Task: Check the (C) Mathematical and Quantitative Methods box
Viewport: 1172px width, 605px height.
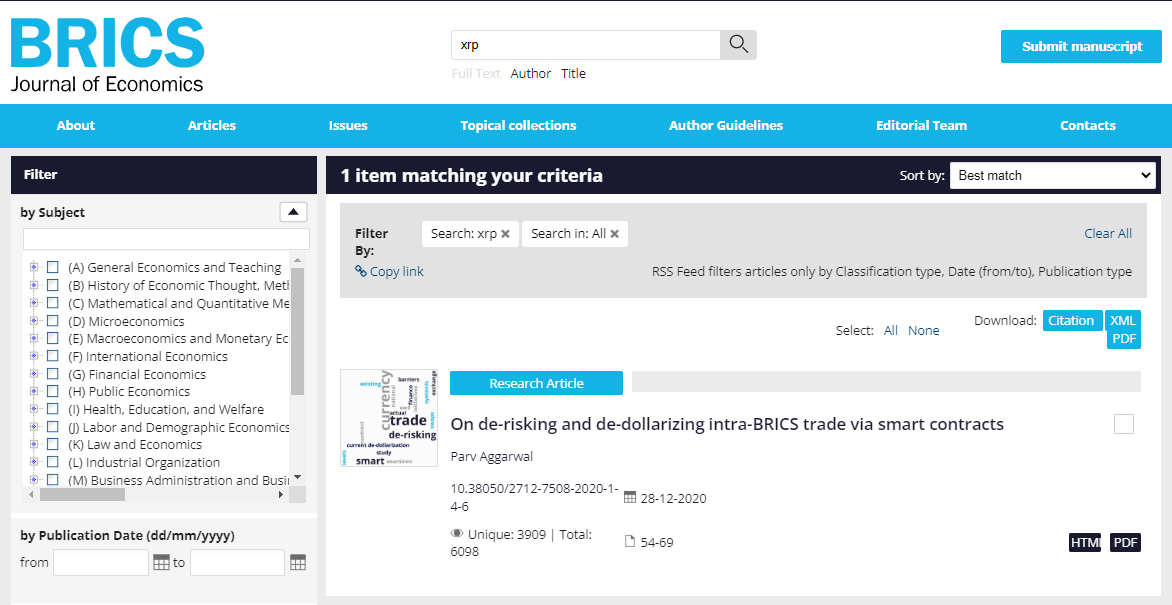Action: [52, 303]
